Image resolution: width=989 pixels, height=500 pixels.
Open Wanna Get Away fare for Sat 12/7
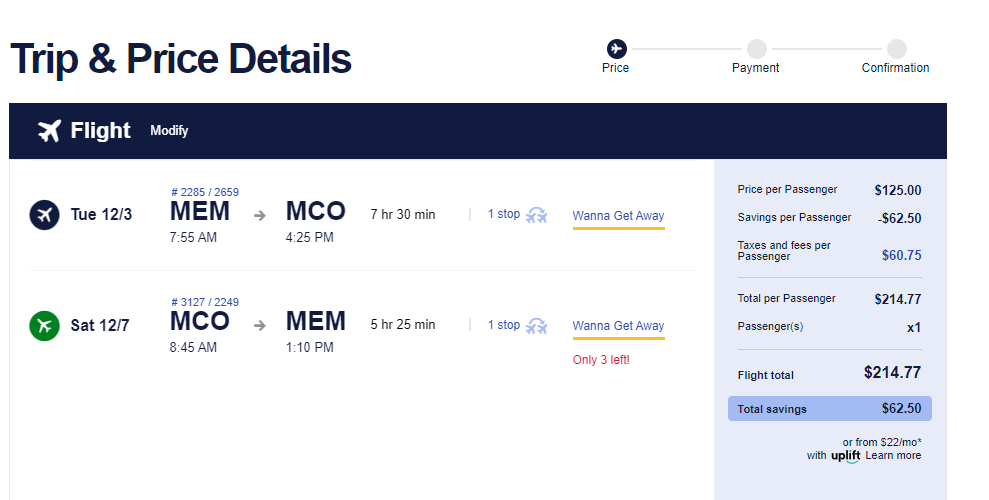618,326
